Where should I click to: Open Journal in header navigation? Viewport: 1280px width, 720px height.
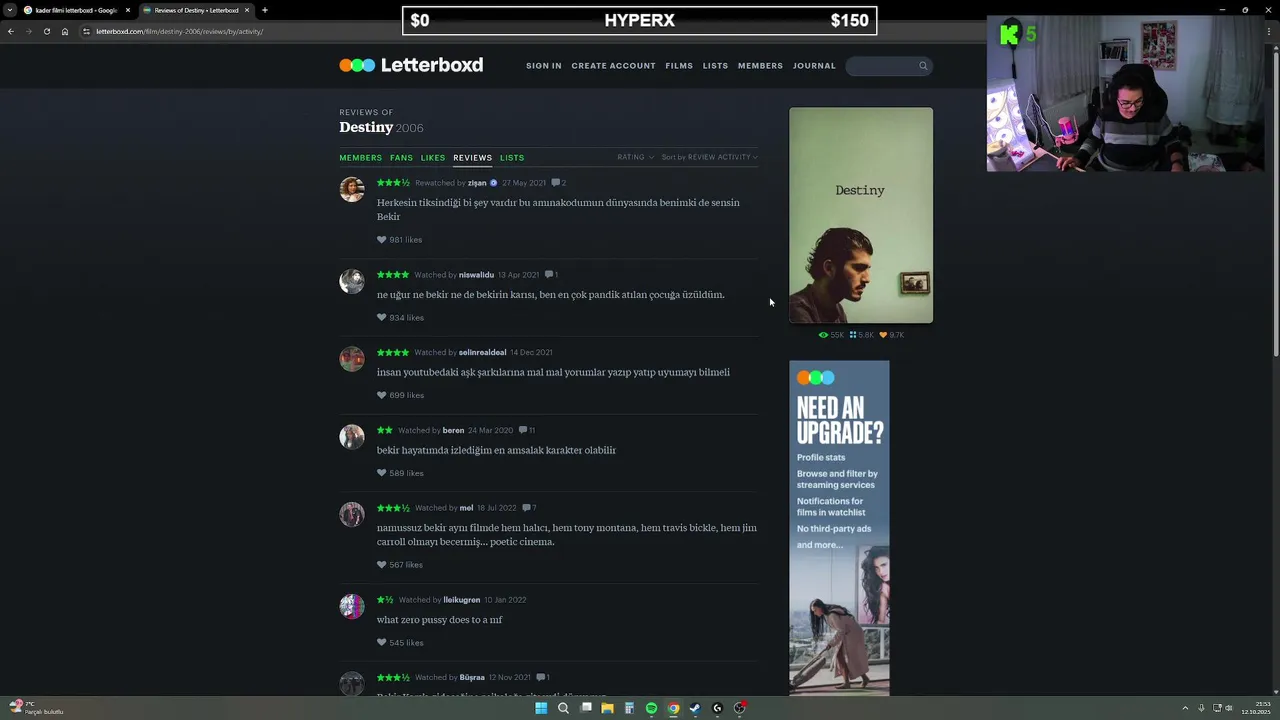[814, 66]
